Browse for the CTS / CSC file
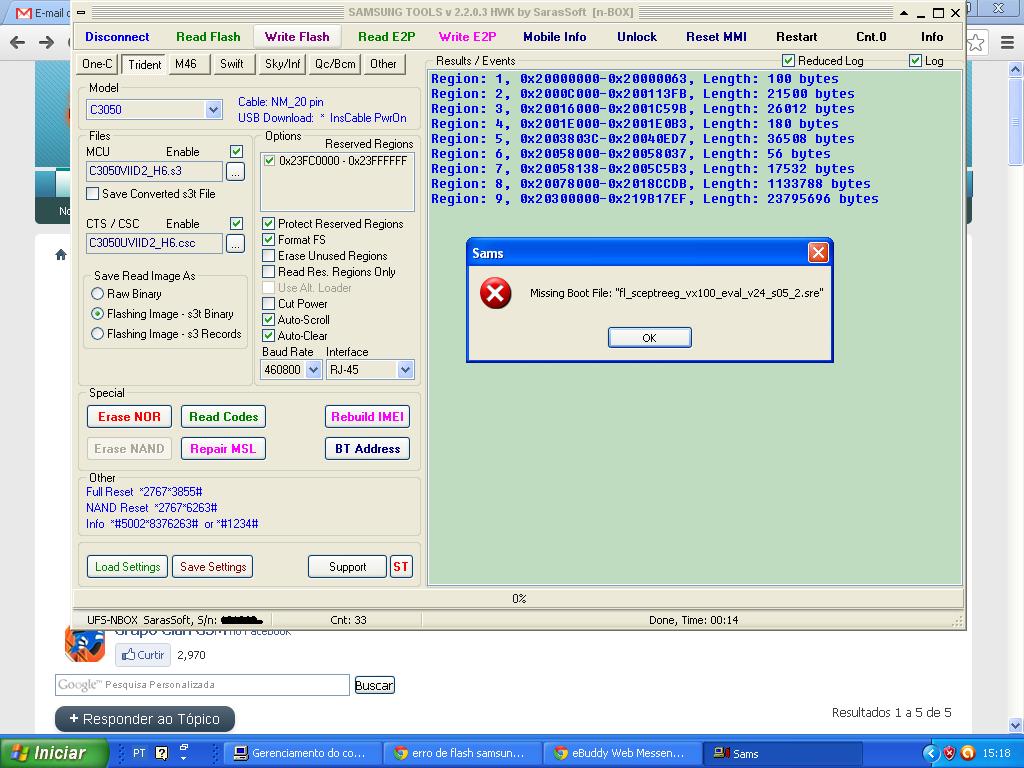Image resolution: width=1024 pixels, height=768 pixels. (236, 244)
